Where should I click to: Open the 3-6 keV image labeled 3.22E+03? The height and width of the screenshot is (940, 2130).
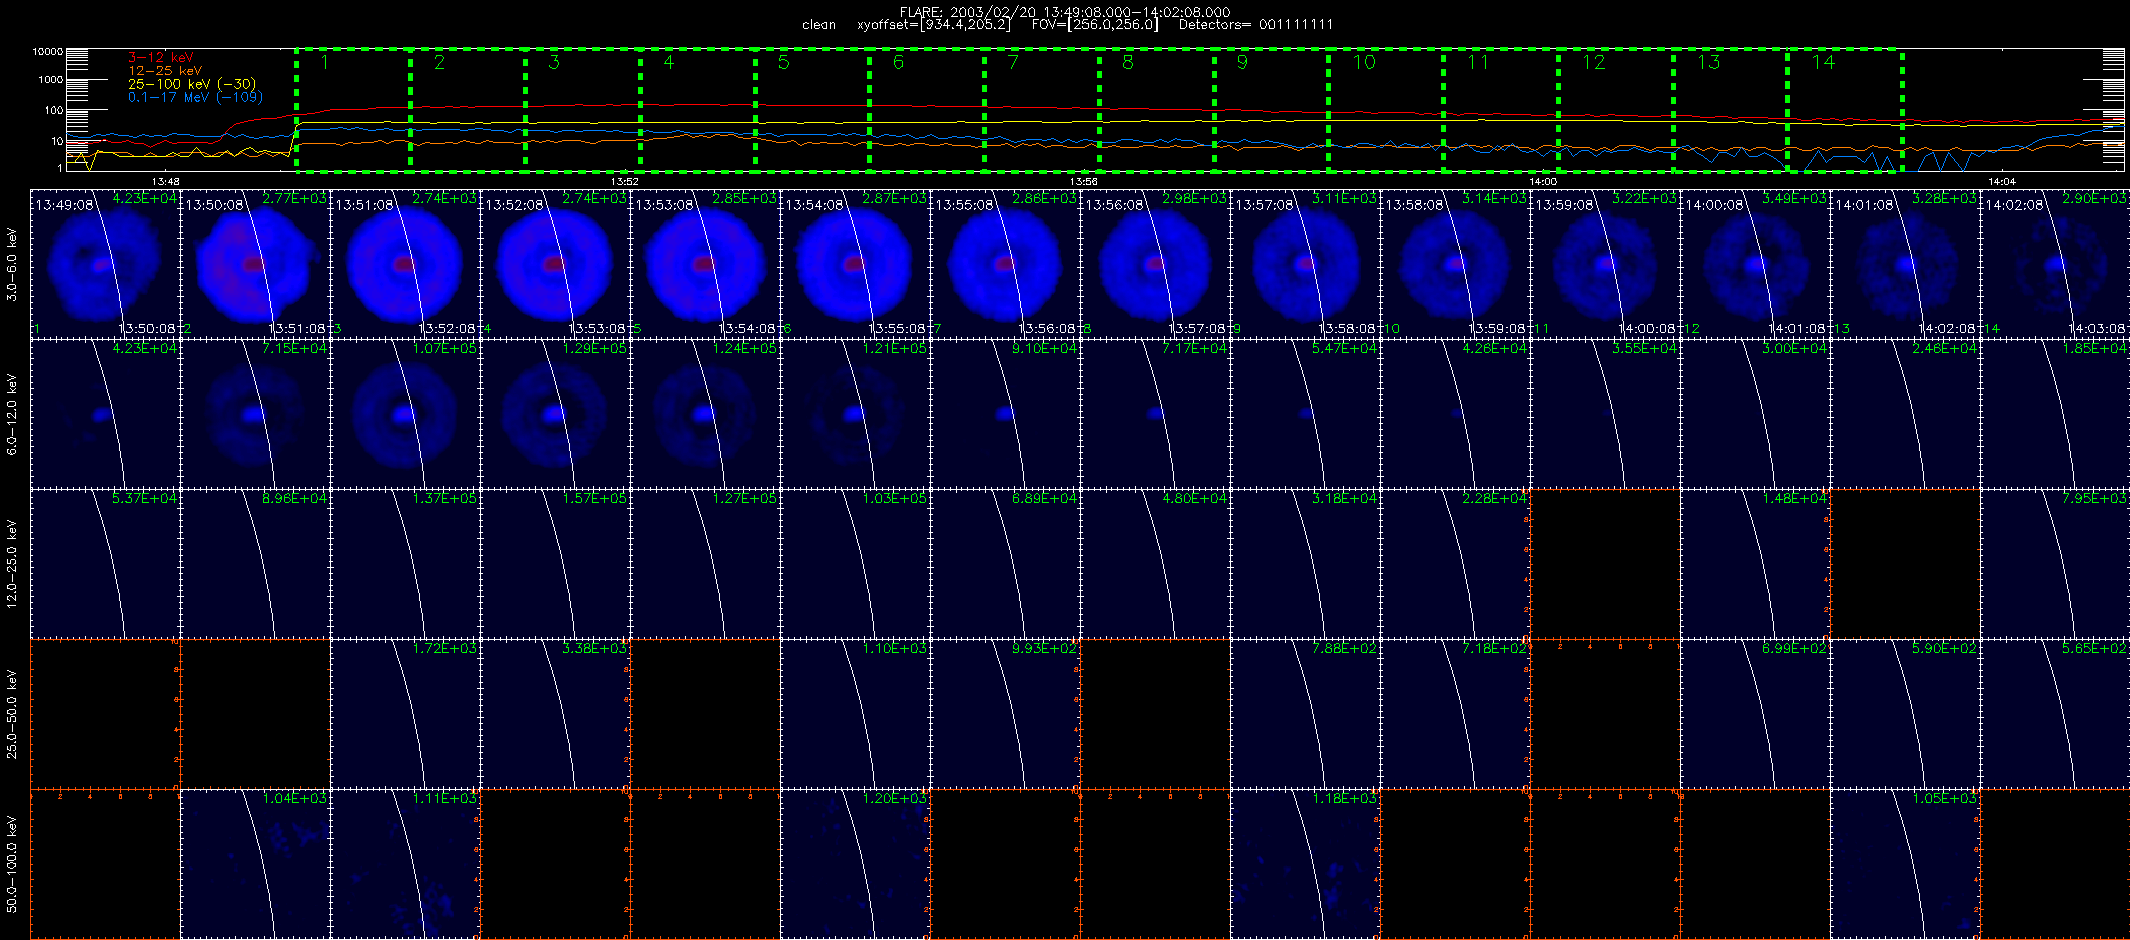[x=1606, y=264]
